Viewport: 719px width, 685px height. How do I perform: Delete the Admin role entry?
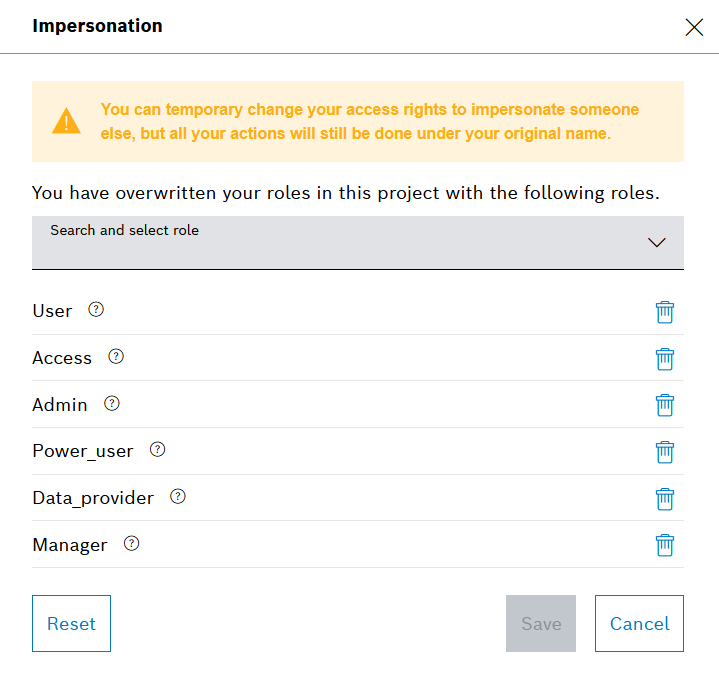[665, 405]
